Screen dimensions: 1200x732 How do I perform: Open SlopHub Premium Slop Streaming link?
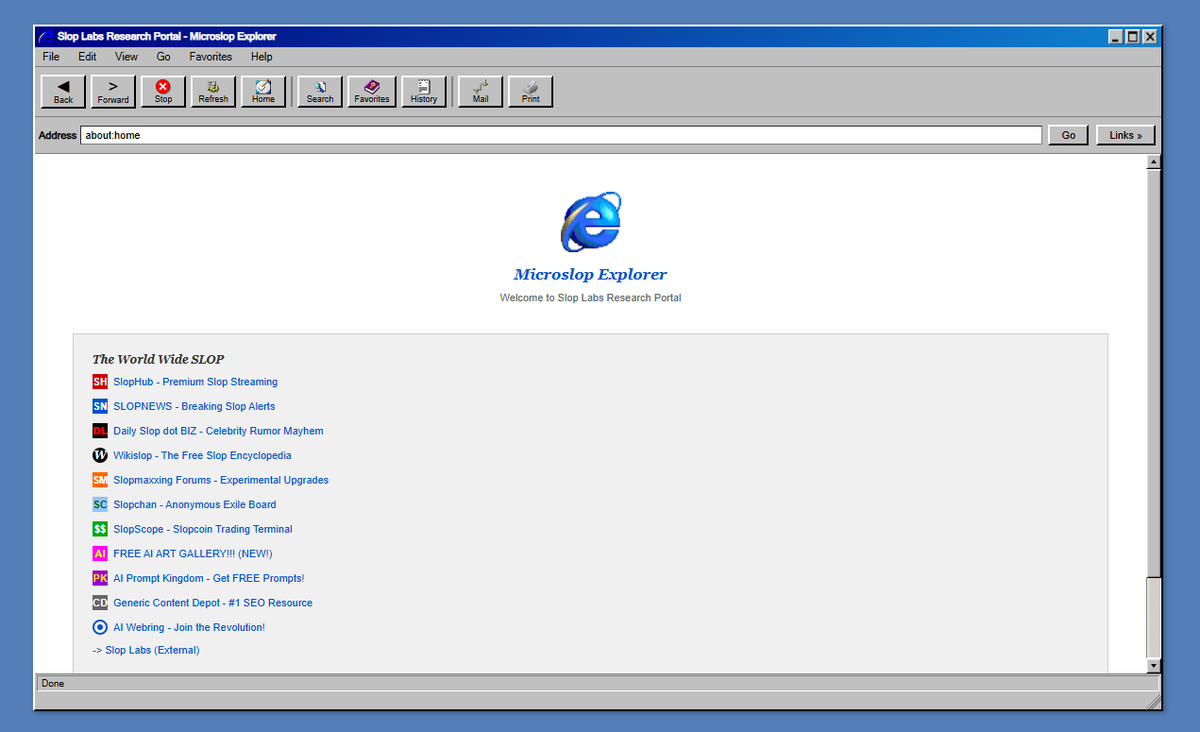click(x=195, y=382)
